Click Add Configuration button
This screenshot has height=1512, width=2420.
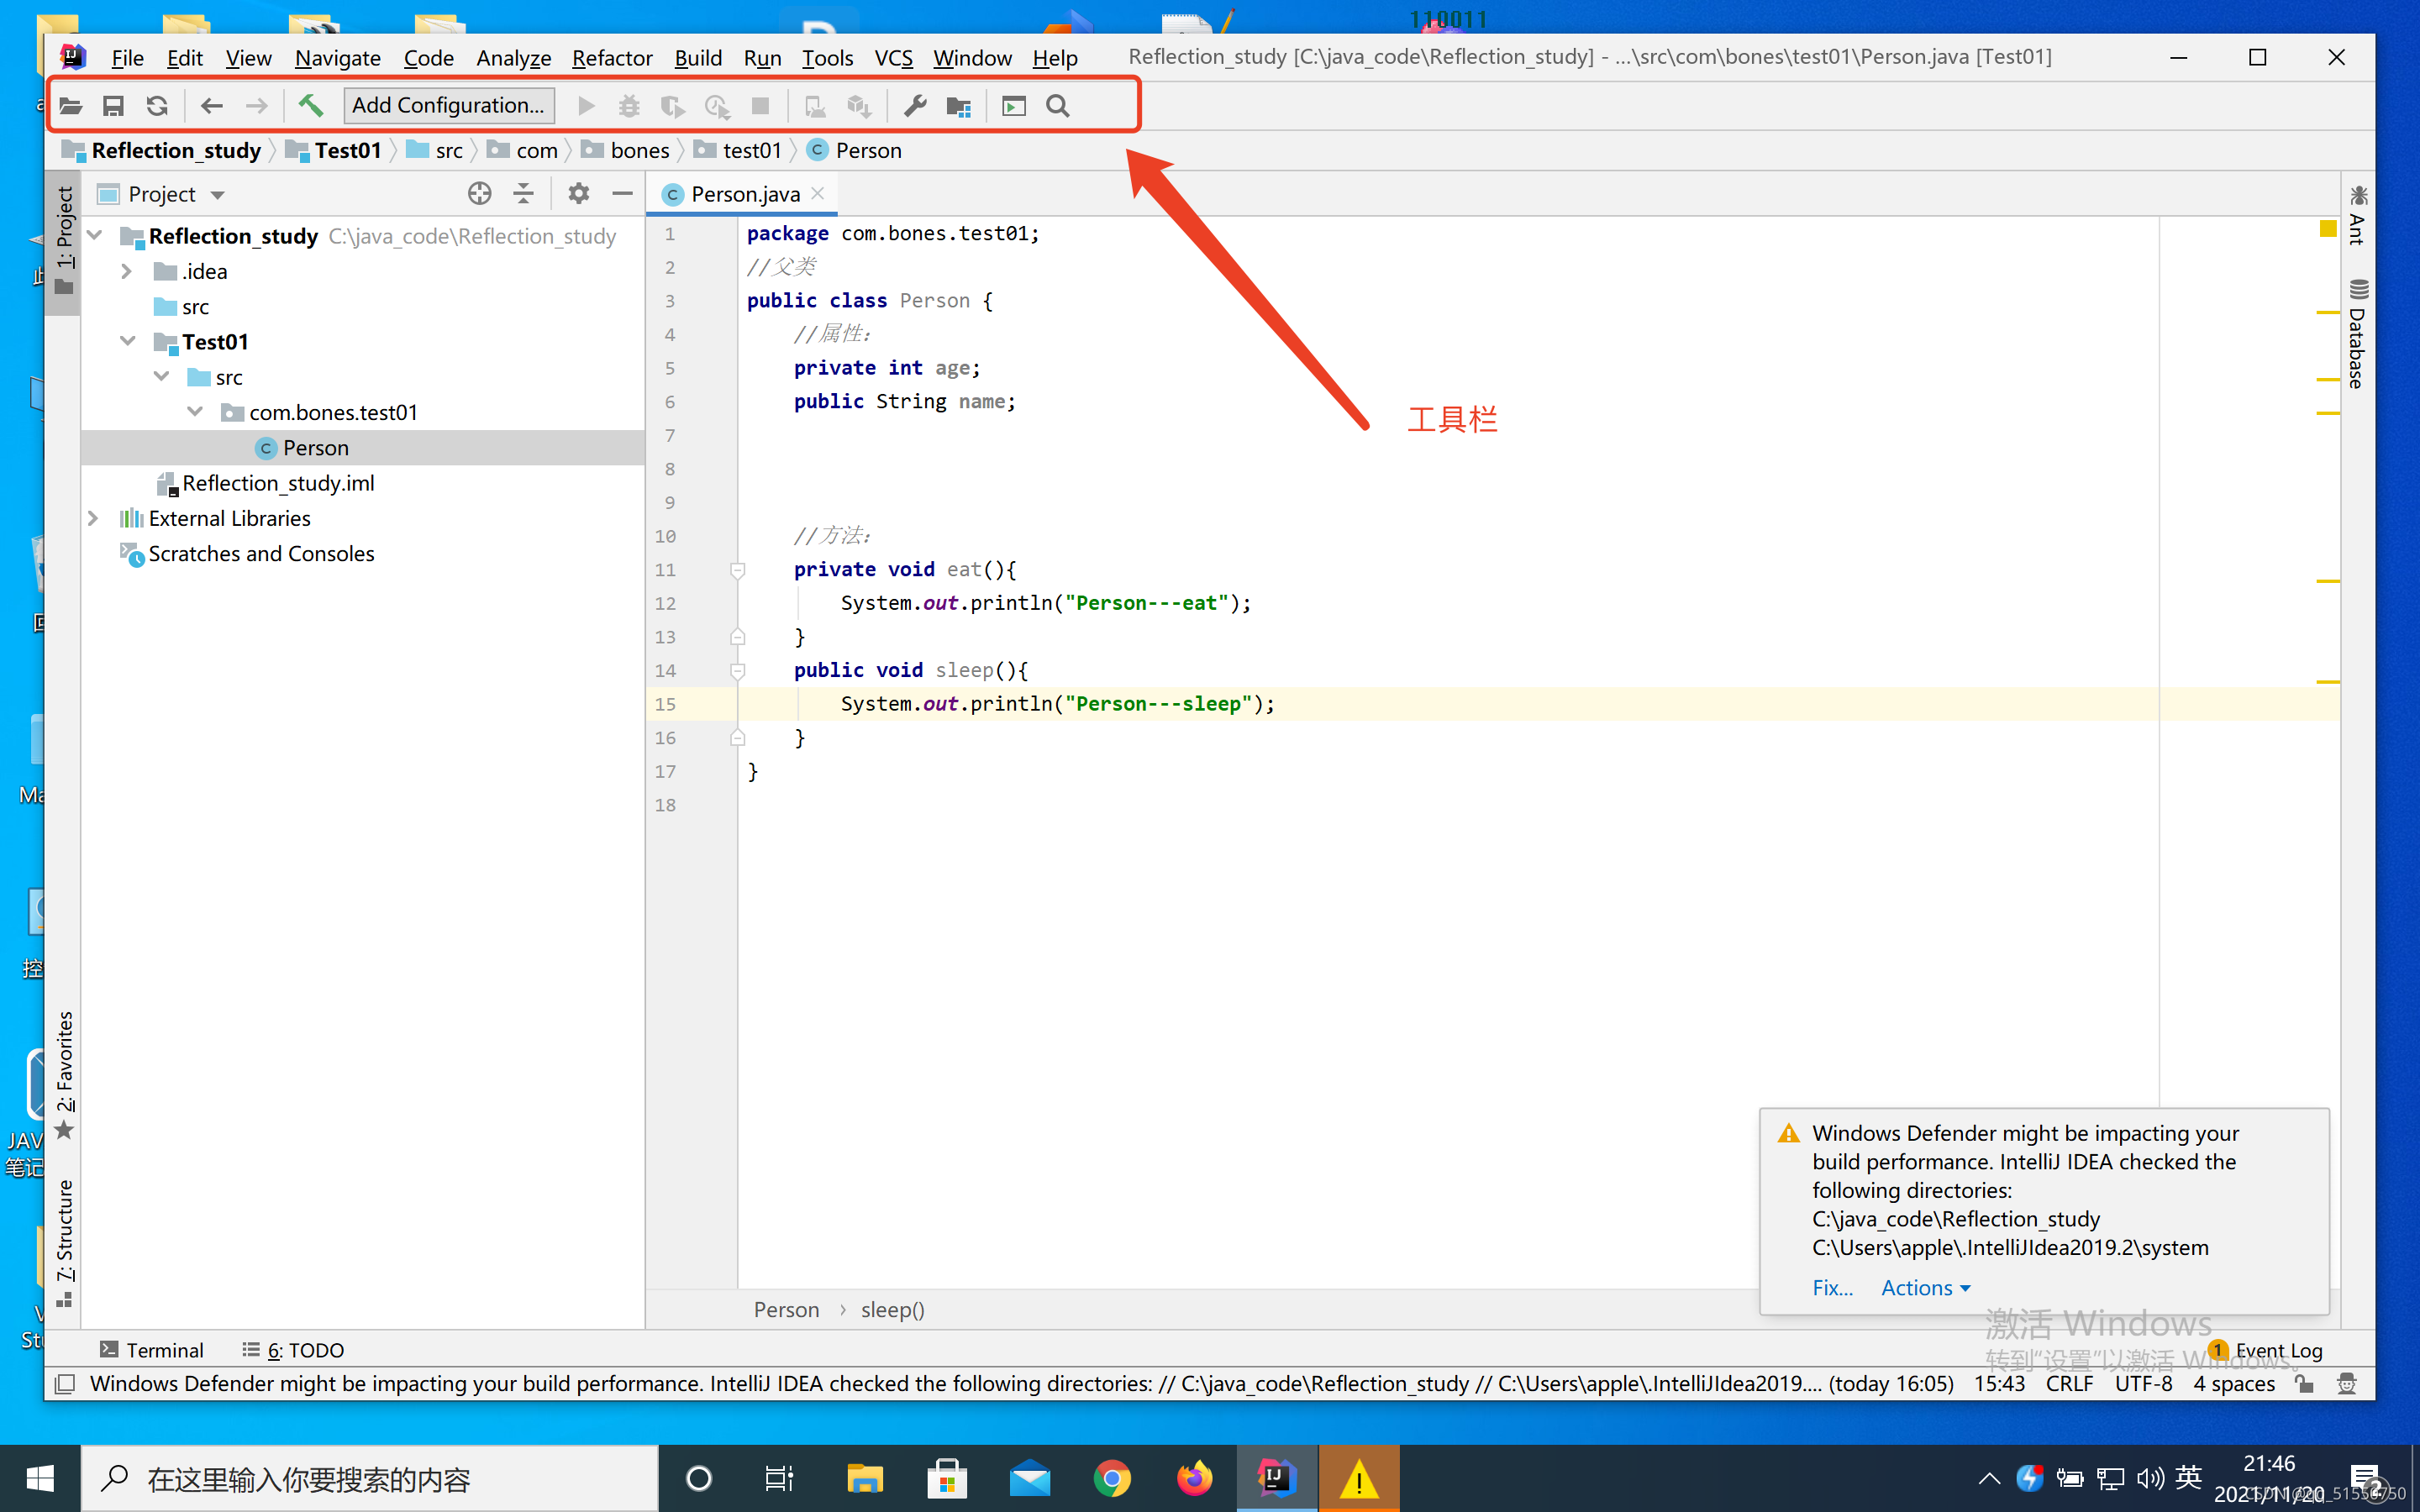(x=448, y=106)
